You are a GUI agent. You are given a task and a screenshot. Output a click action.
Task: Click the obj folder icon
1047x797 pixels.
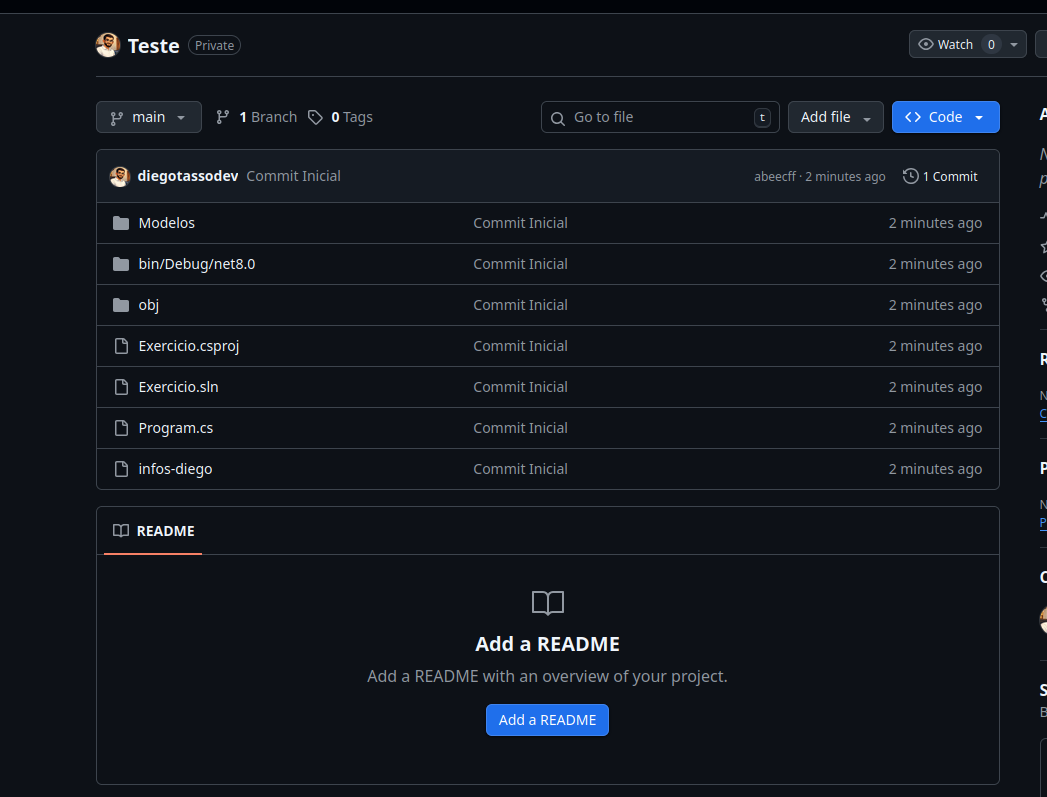pos(121,305)
